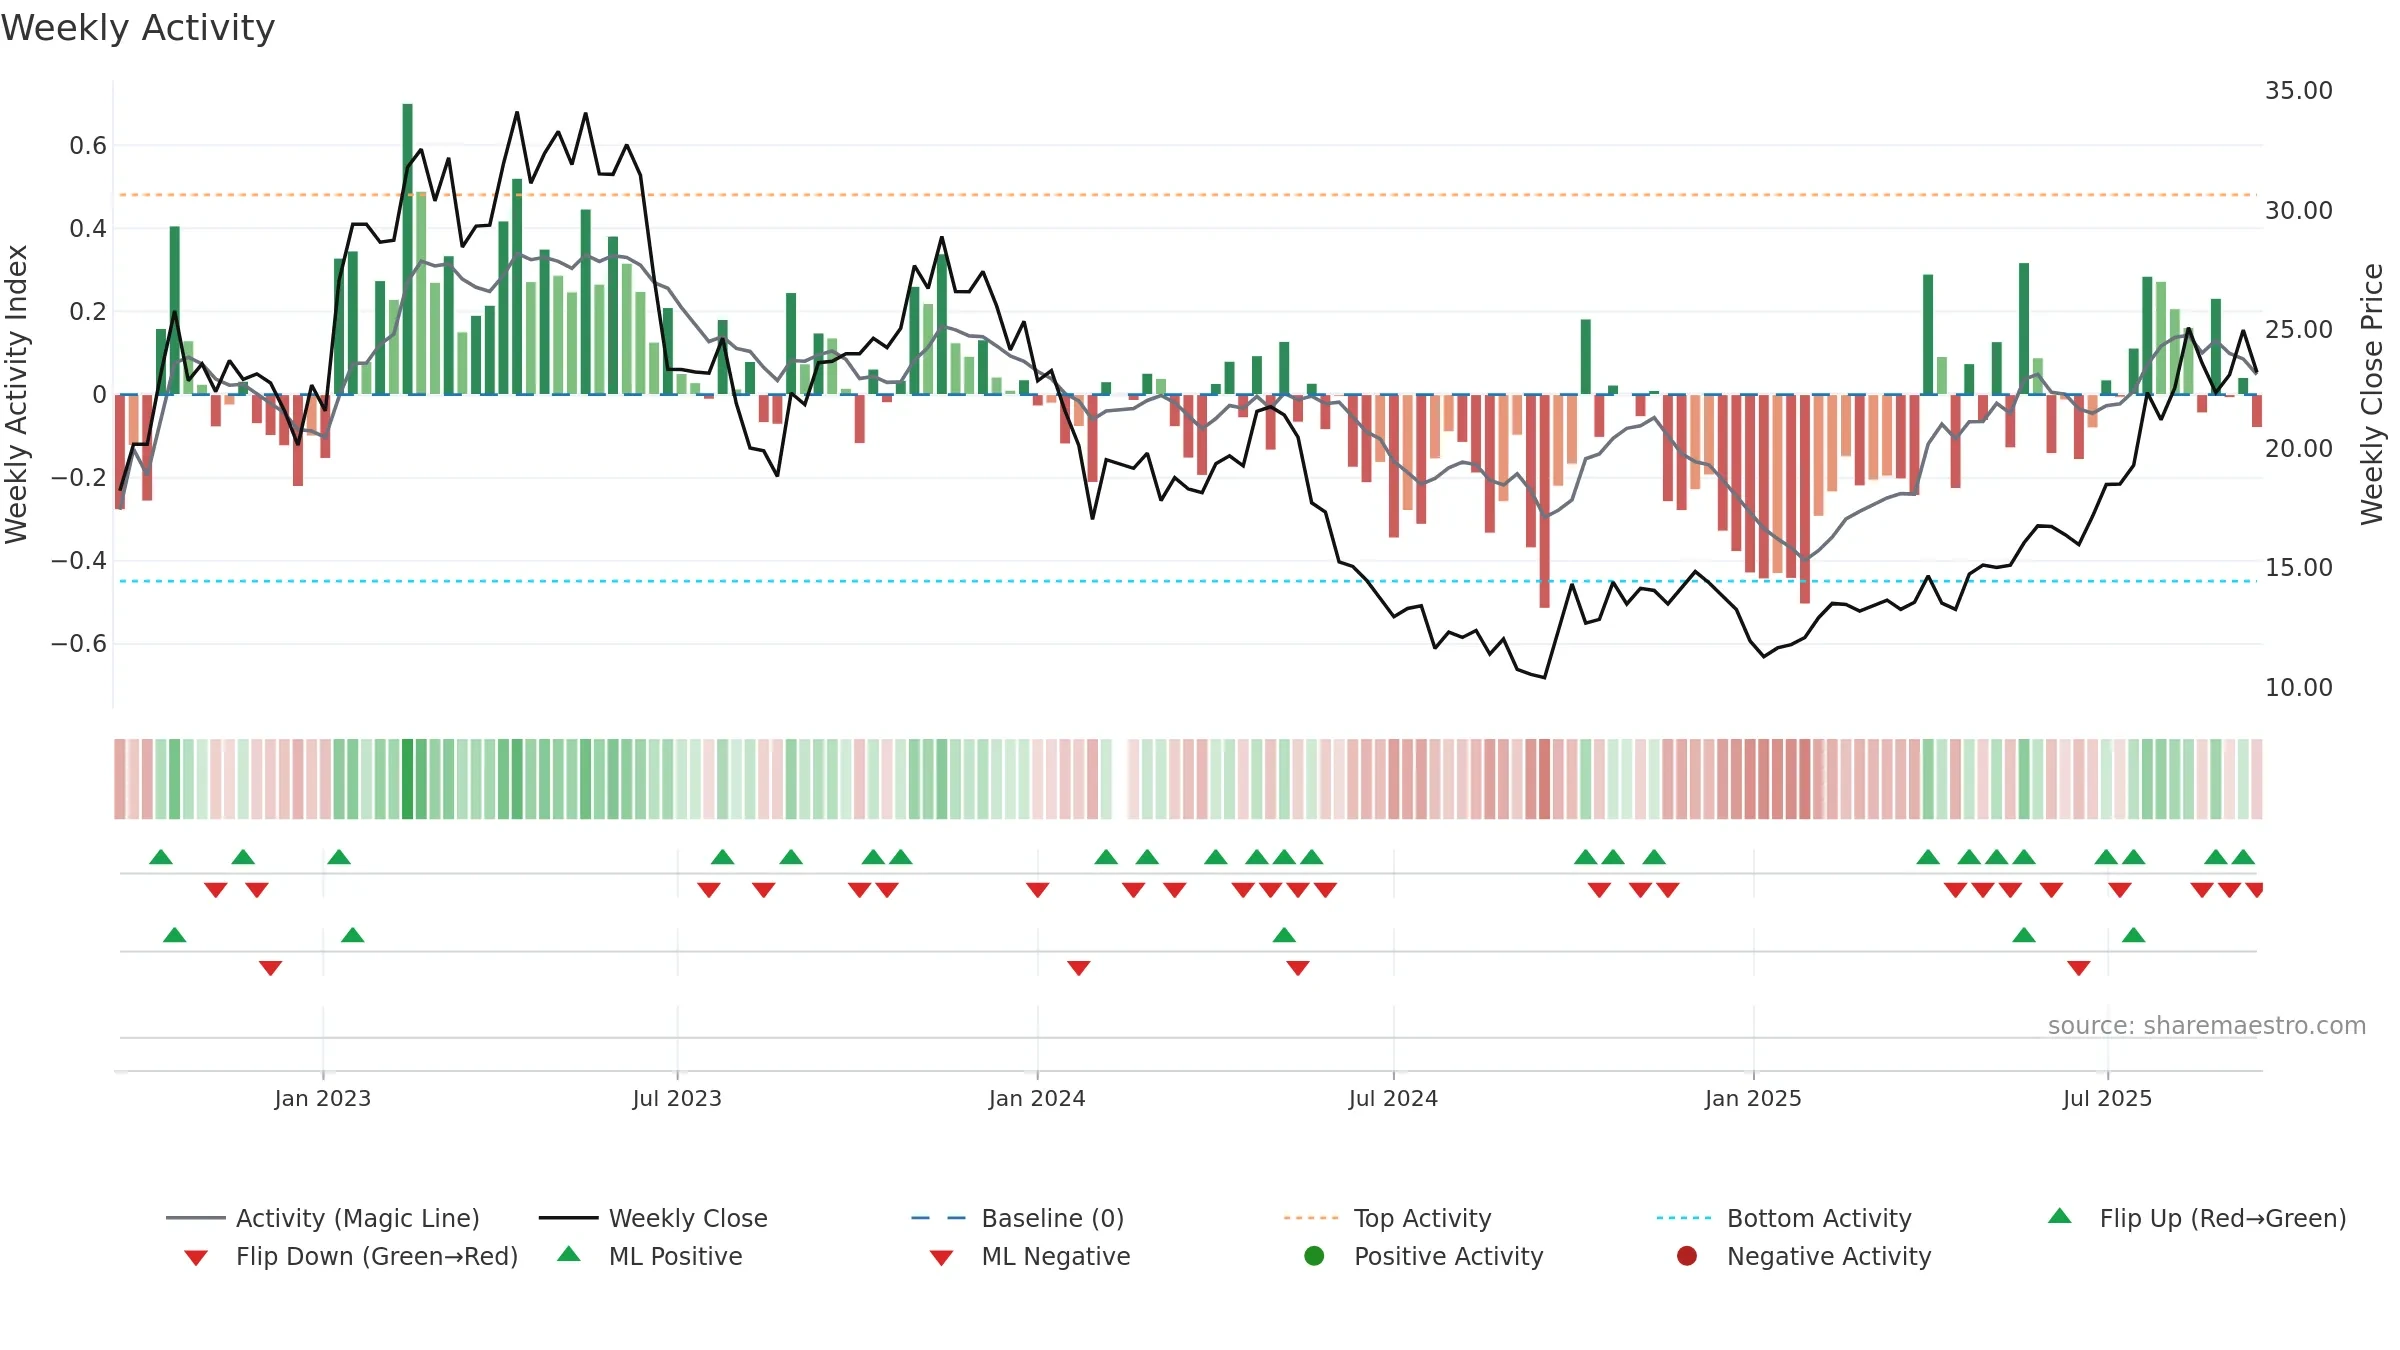This screenshot has width=2400, height=1350.
Task: Toggle Weekly Close legend entry
Action: click(653, 1218)
